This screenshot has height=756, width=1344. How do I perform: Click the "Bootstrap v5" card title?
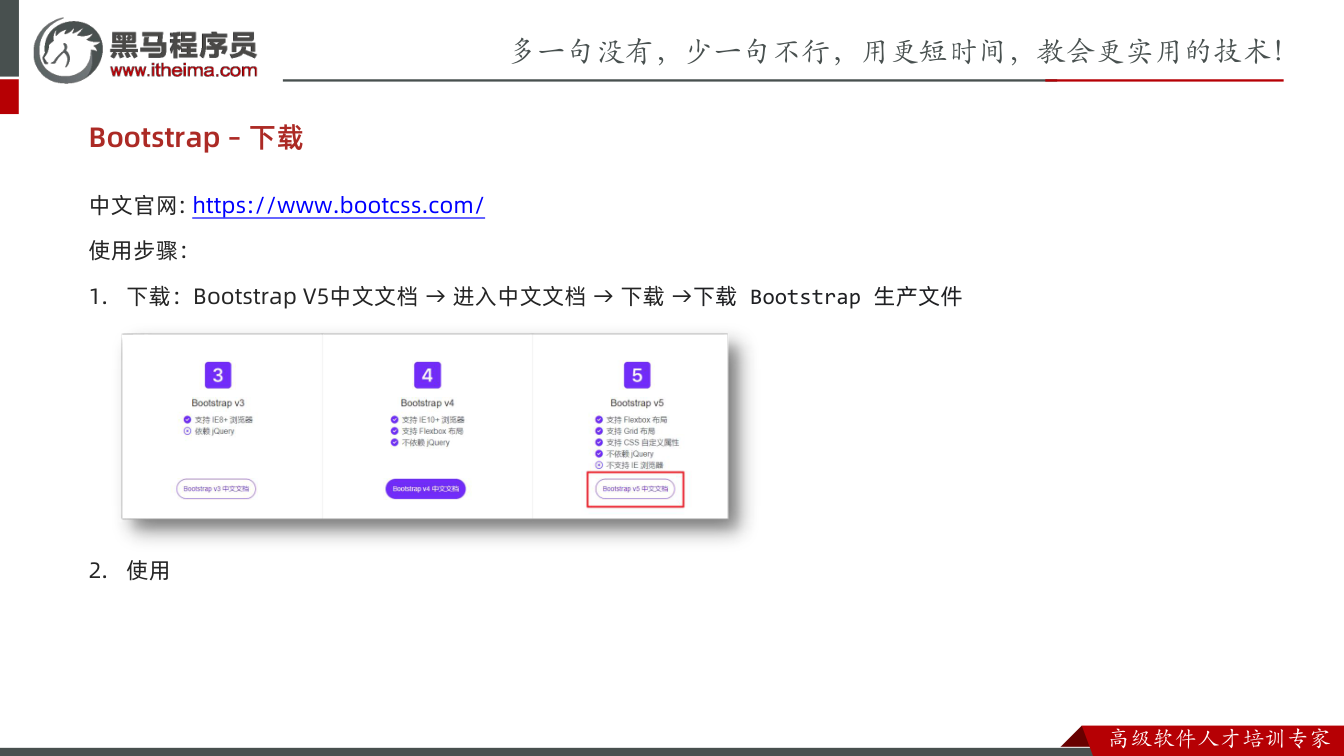[637, 403]
